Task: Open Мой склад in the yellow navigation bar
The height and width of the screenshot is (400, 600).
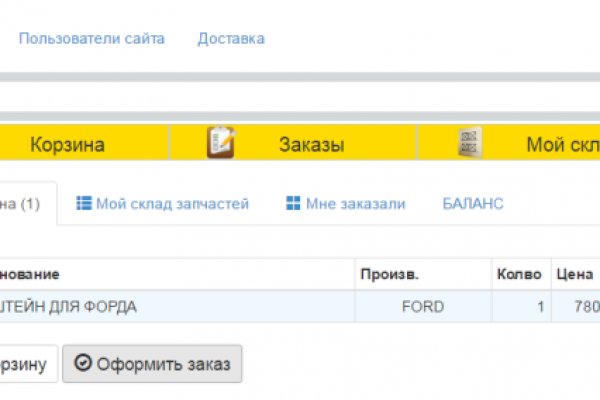Action: coord(562,144)
